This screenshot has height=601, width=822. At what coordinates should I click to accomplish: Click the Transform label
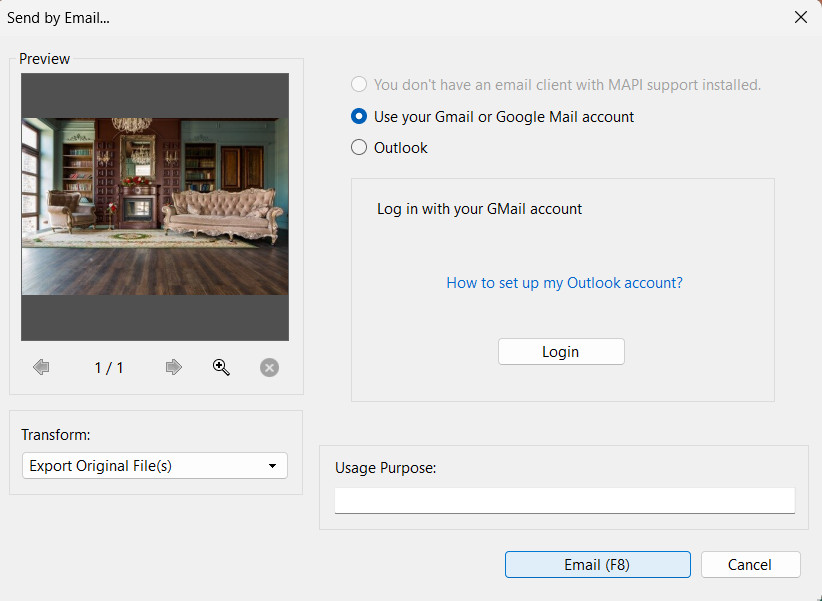[56, 435]
